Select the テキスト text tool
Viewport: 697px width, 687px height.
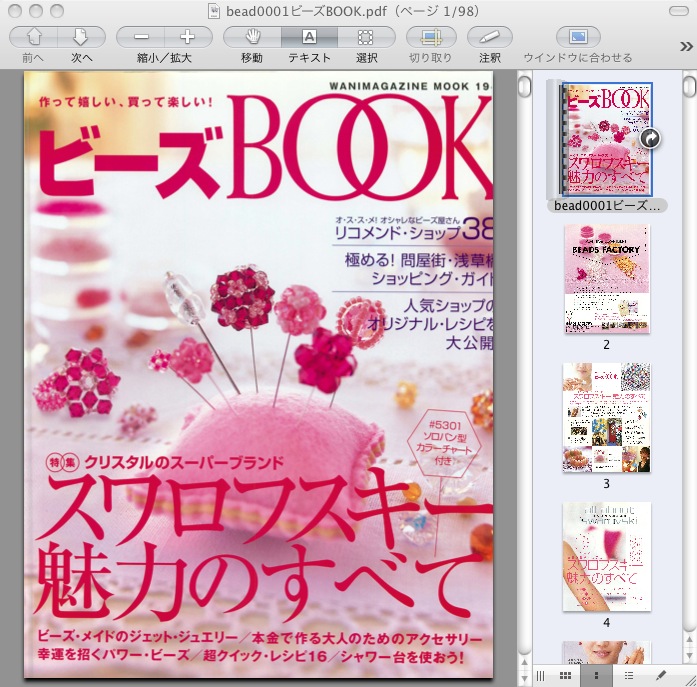click(x=309, y=37)
